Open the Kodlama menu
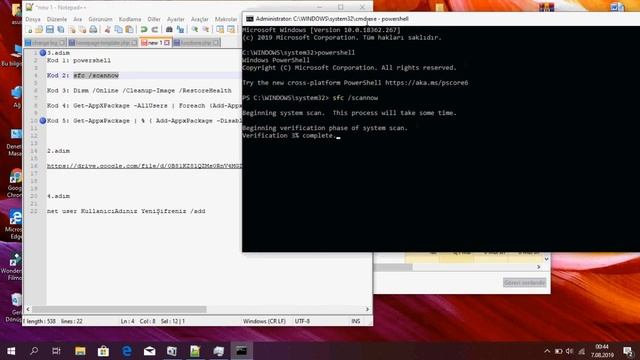 pyautogui.click(x=130, y=19)
